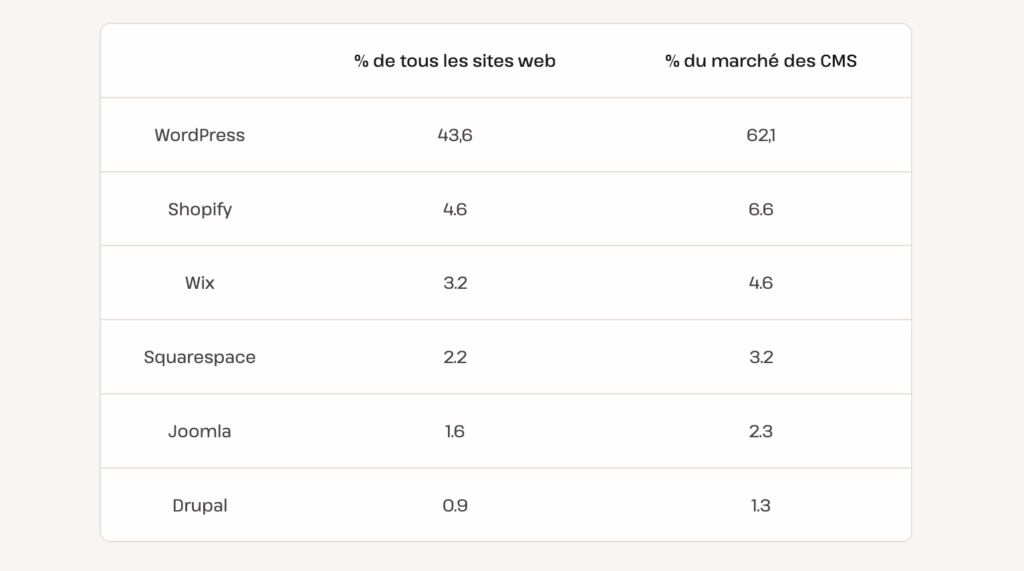Click the Wix row label
This screenshot has height=571, width=1024.
(x=200, y=283)
